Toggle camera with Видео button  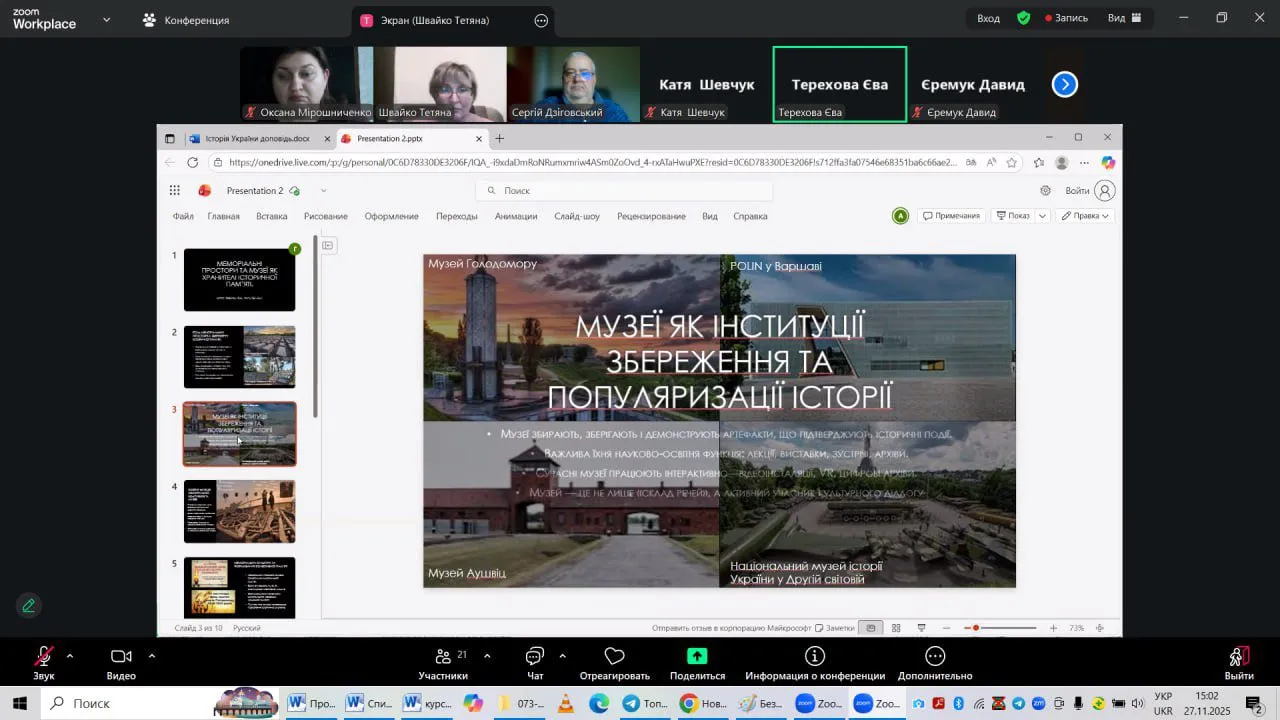(121, 658)
